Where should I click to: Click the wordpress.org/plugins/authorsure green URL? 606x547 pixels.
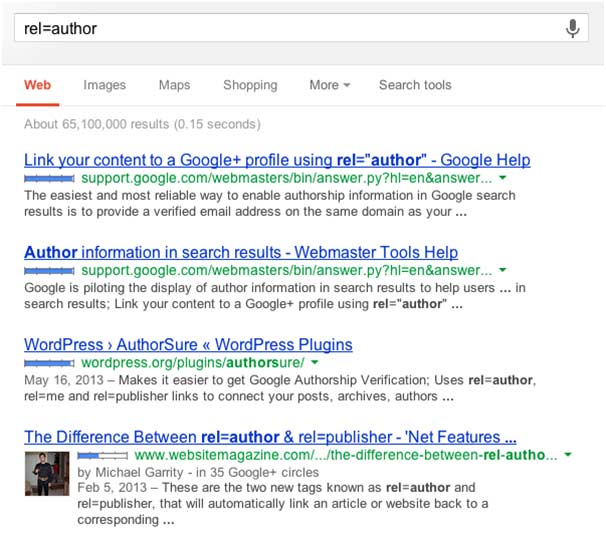click(x=192, y=362)
